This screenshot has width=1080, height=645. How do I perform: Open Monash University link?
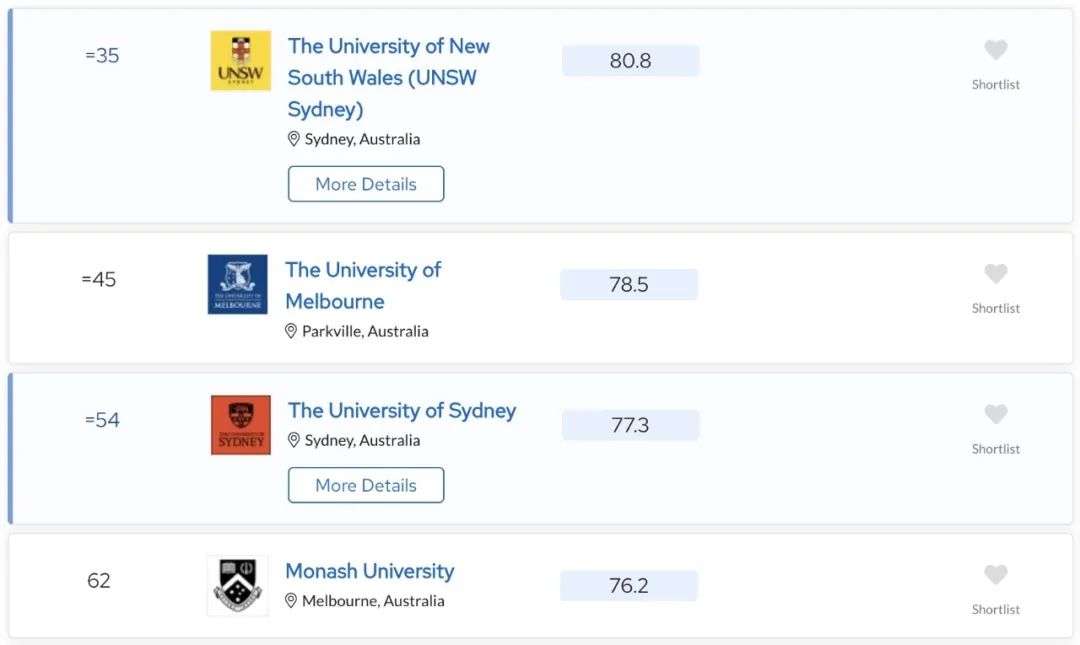(x=370, y=571)
